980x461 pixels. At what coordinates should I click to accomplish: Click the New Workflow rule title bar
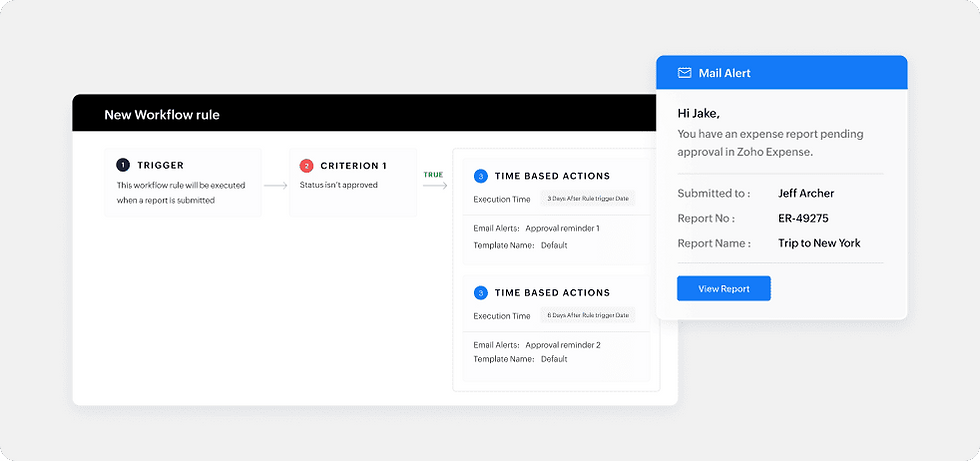pyautogui.click(x=375, y=113)
